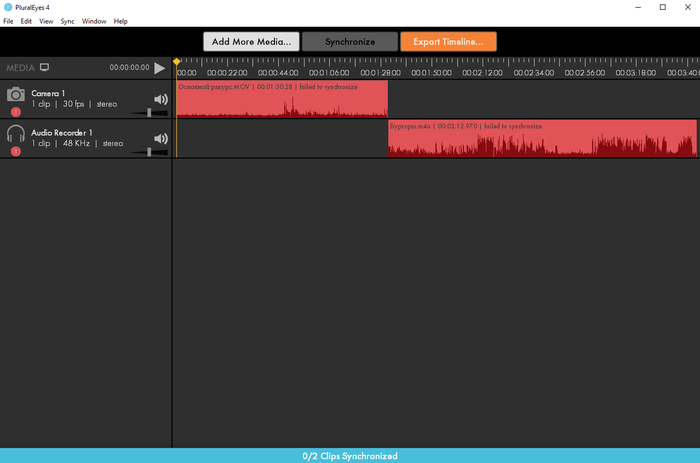
Task: Mute the Audio Recorder 1 track speaker
Action: (160, 138)
